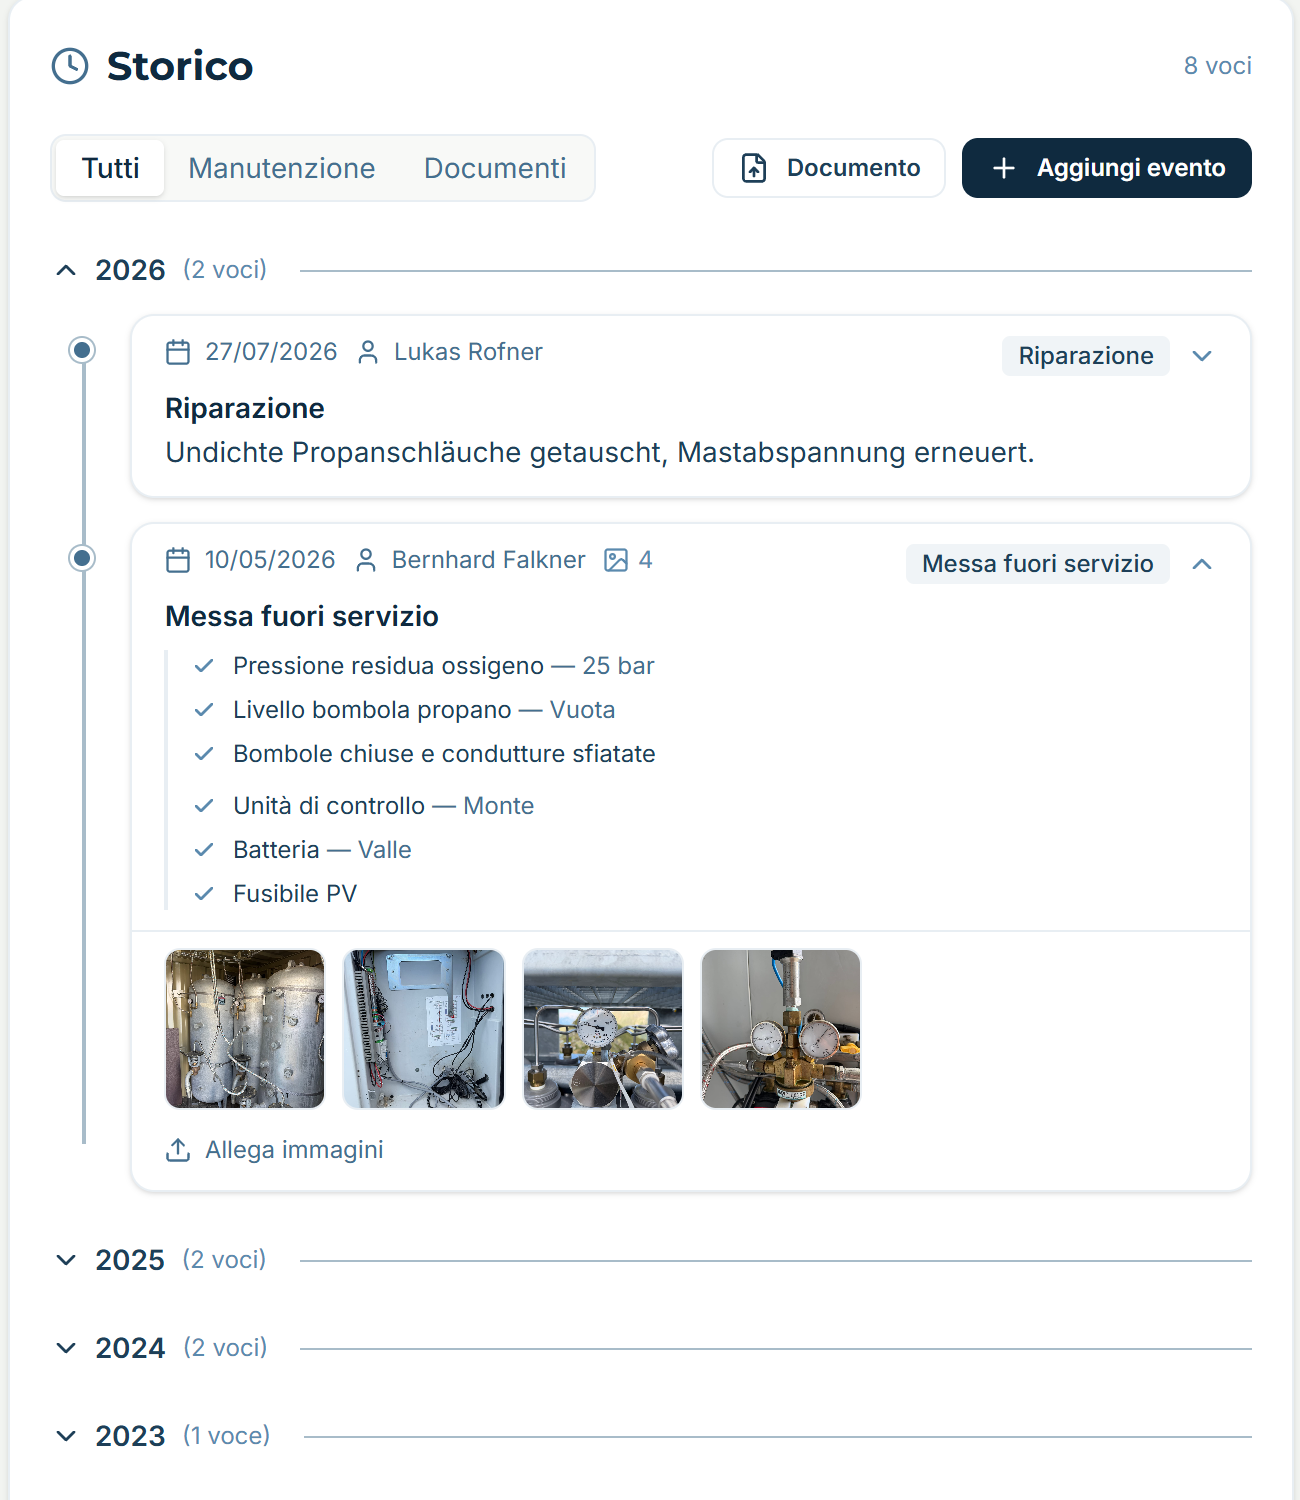Open the double gauge regulator thumbnail
1300x1500 pixels.
(781, 1029)
